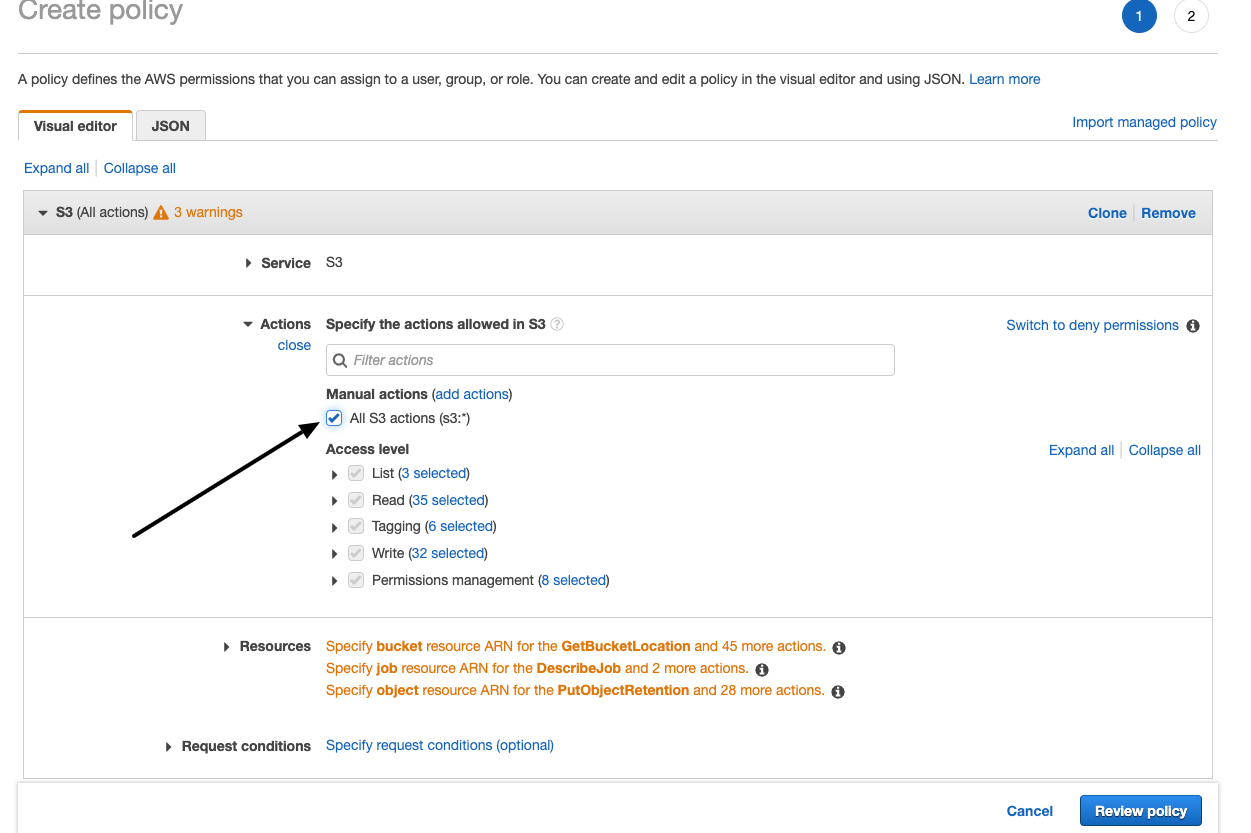
Task: Switch to the JSON tab
Action: click(x=170, y=126)
